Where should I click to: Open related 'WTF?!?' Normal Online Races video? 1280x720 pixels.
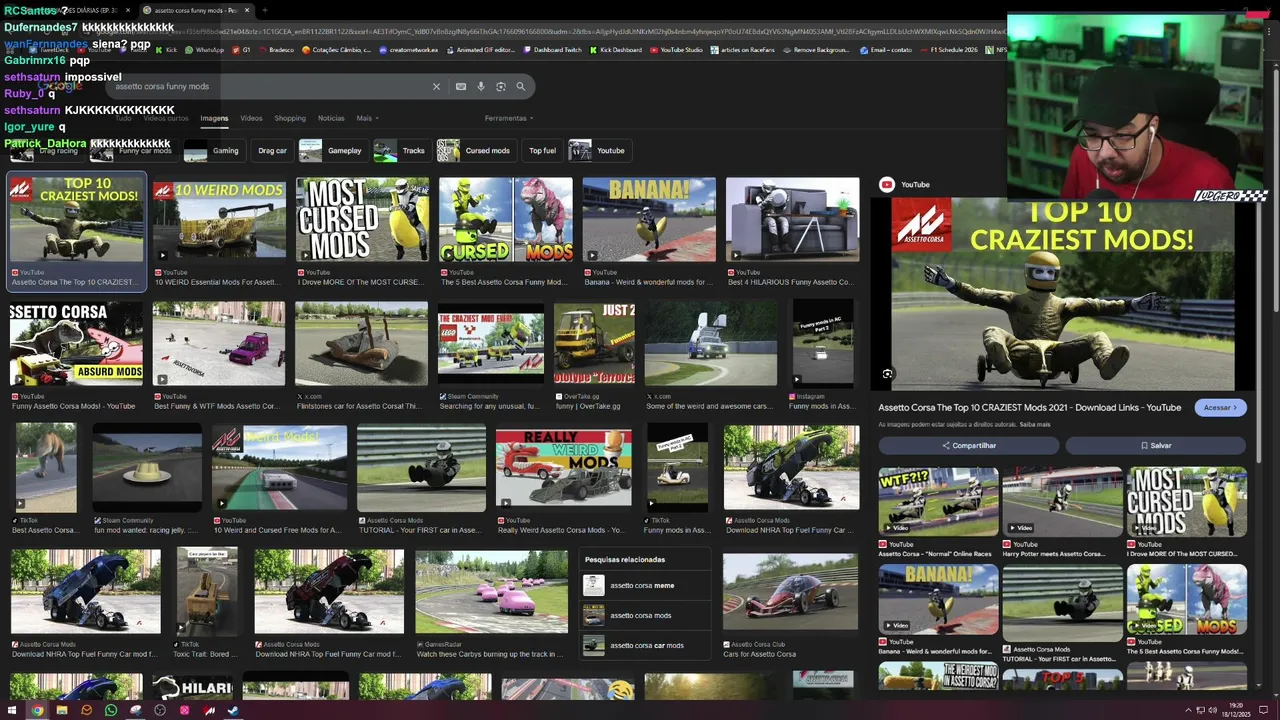tap(938, 501)
